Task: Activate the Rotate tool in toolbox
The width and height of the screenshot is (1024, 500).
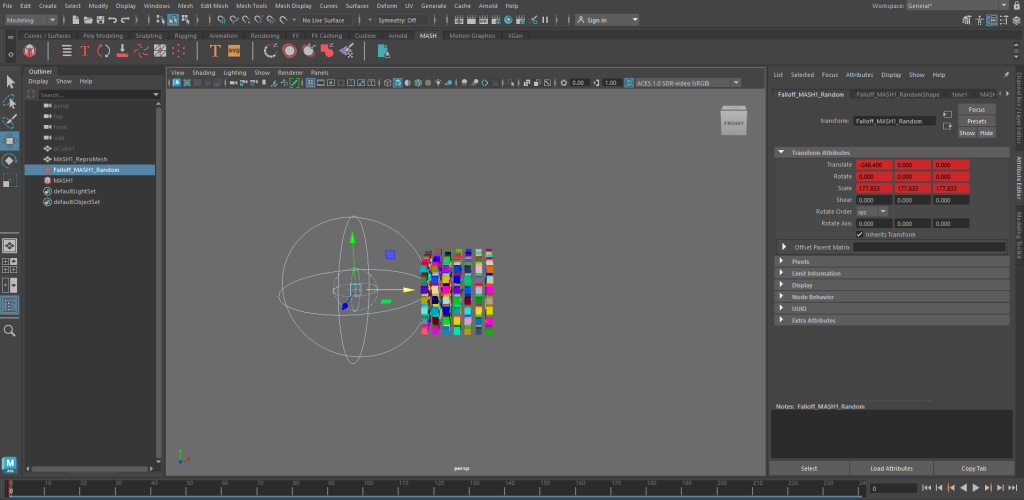Action: (10, 160)
